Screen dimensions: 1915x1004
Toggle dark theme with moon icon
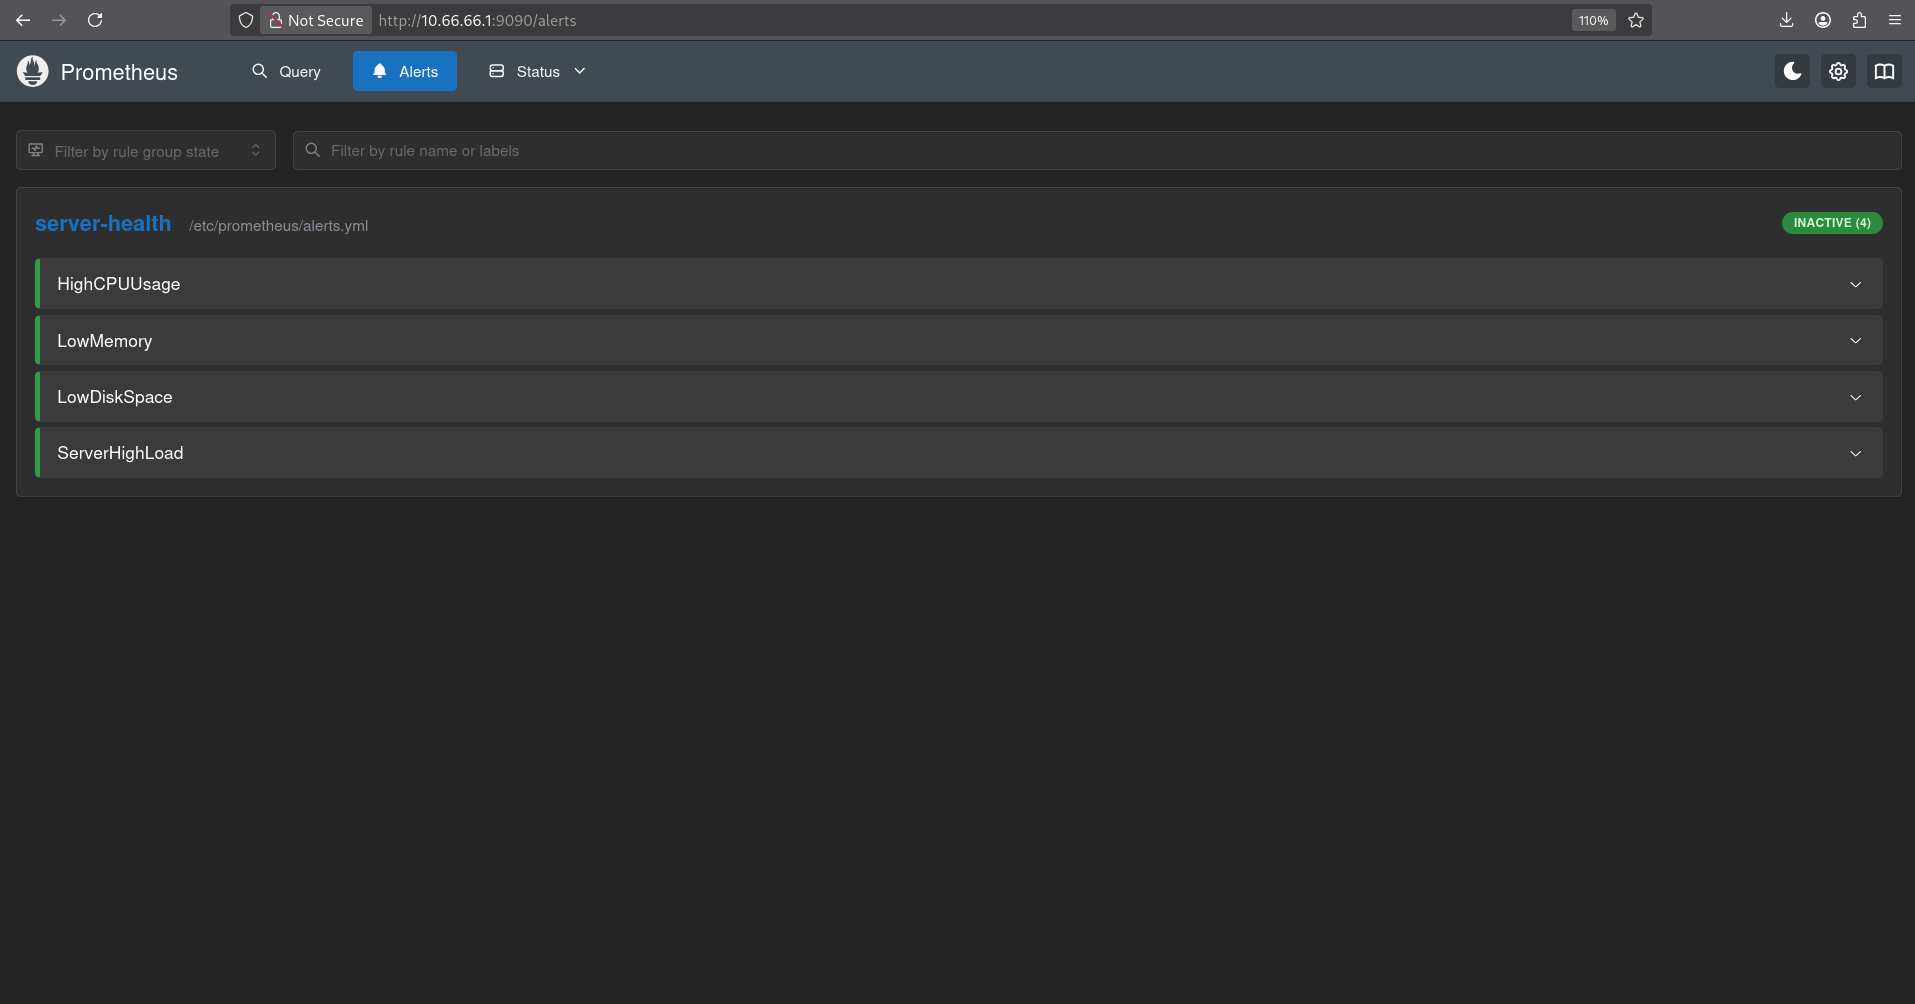click(x=1792, y=71)
